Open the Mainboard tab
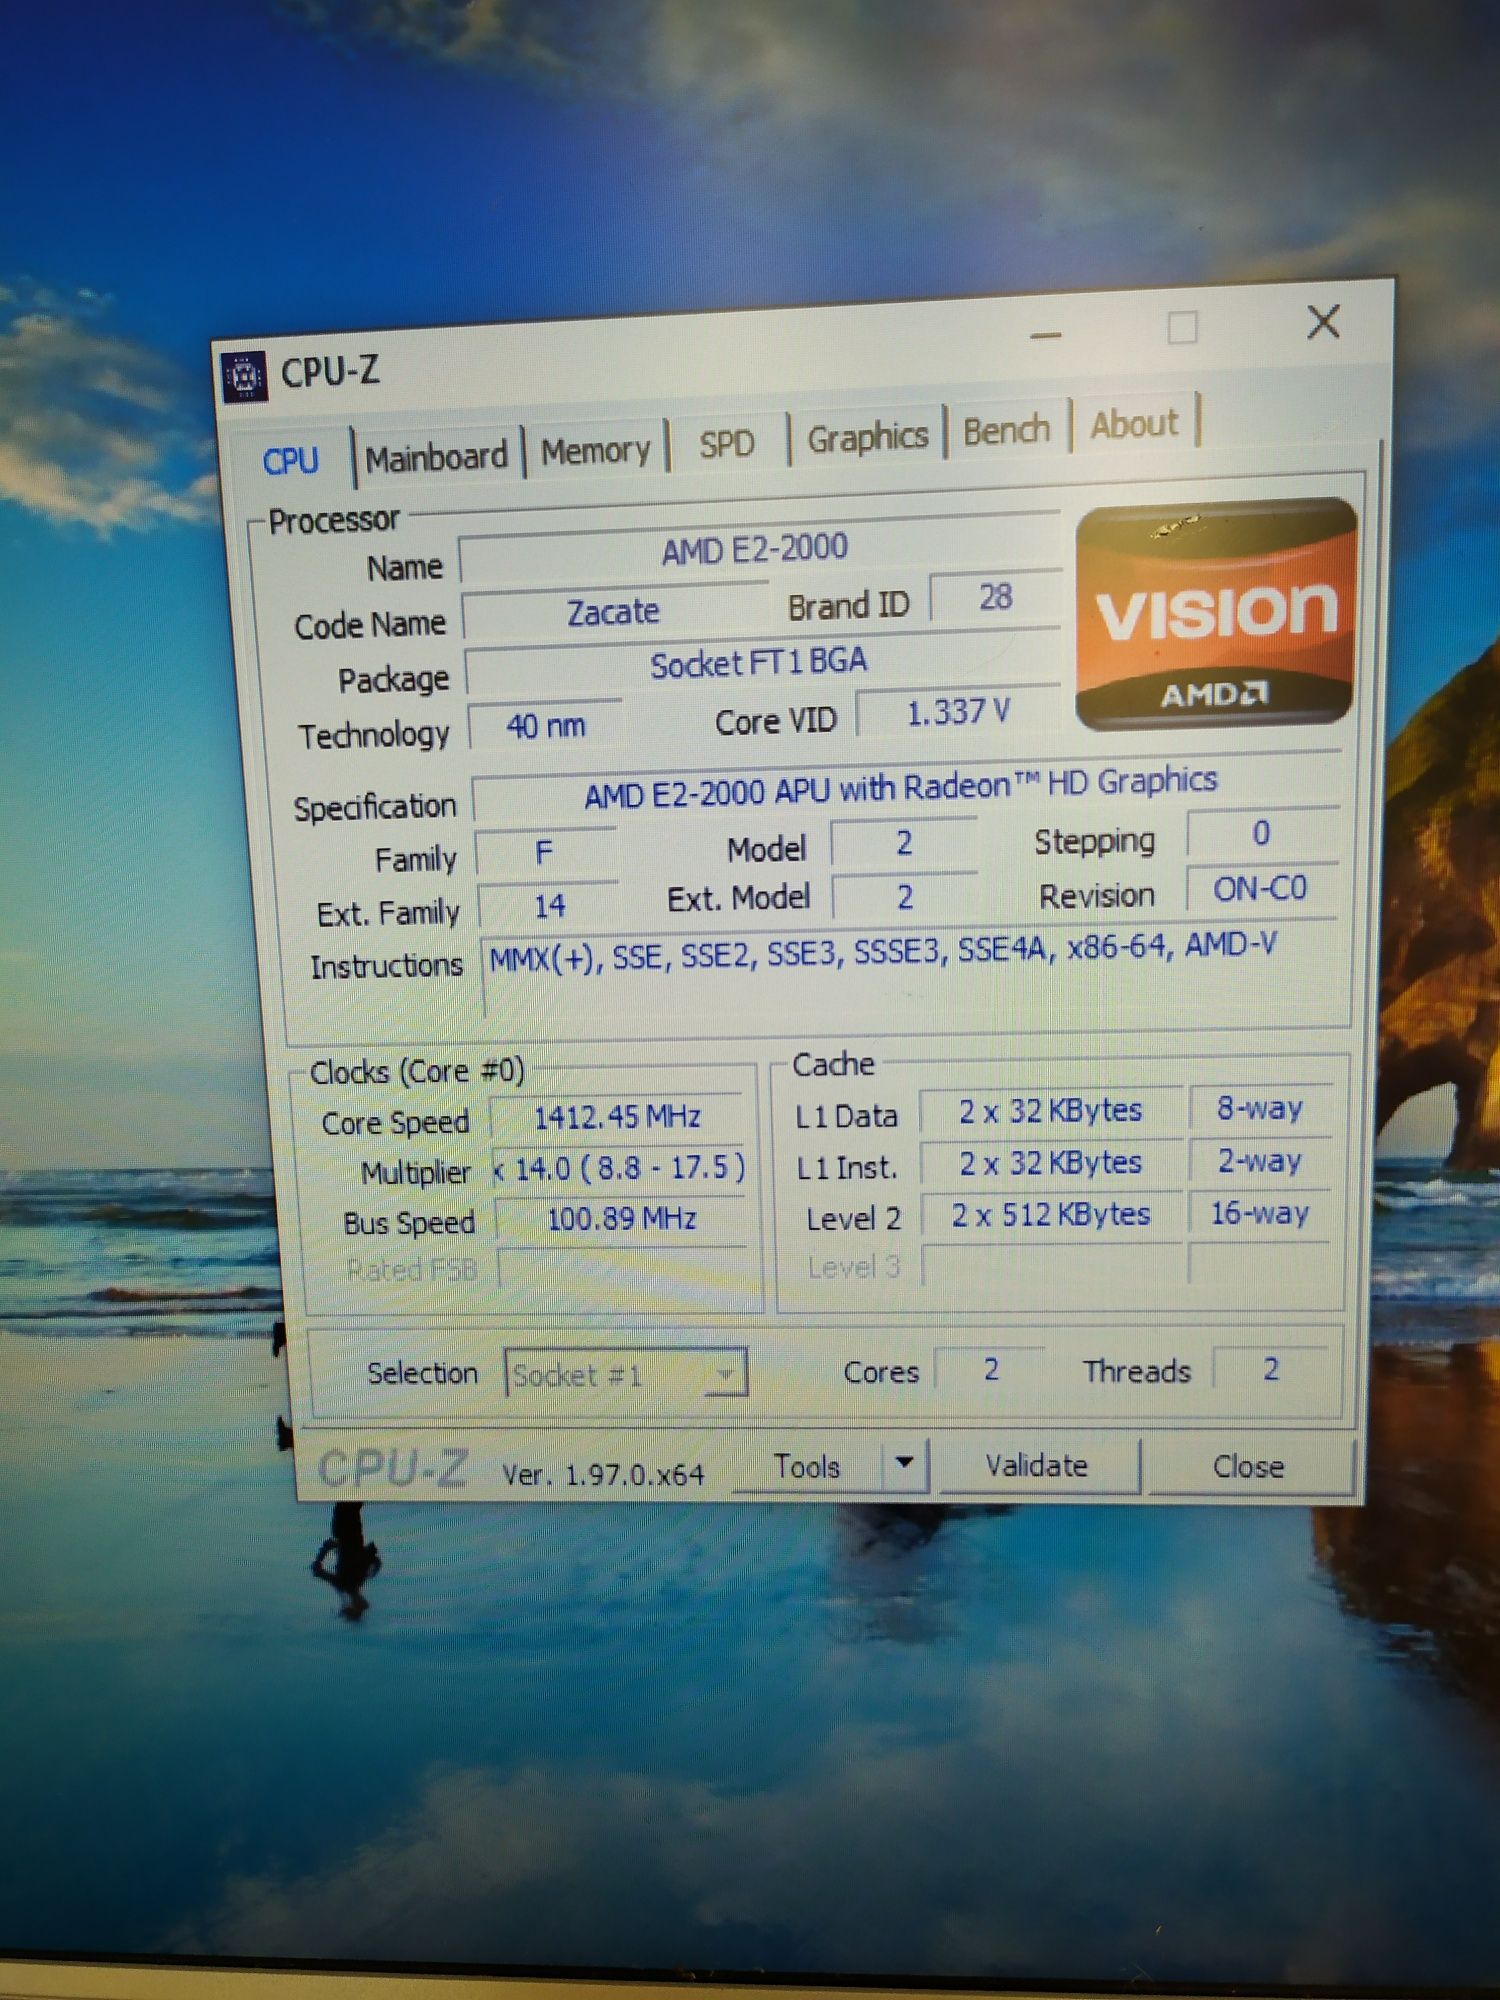 point(436,457)
